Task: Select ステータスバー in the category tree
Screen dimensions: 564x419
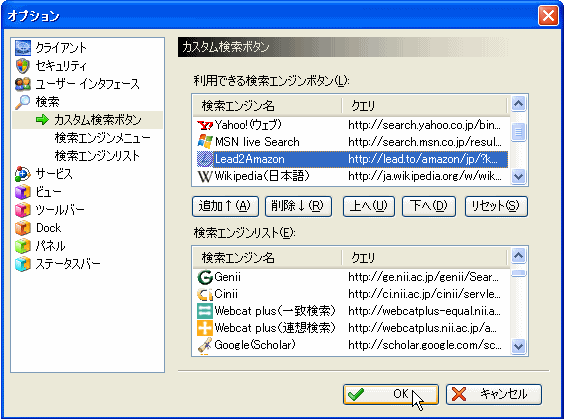Action: tap(68, 264)
